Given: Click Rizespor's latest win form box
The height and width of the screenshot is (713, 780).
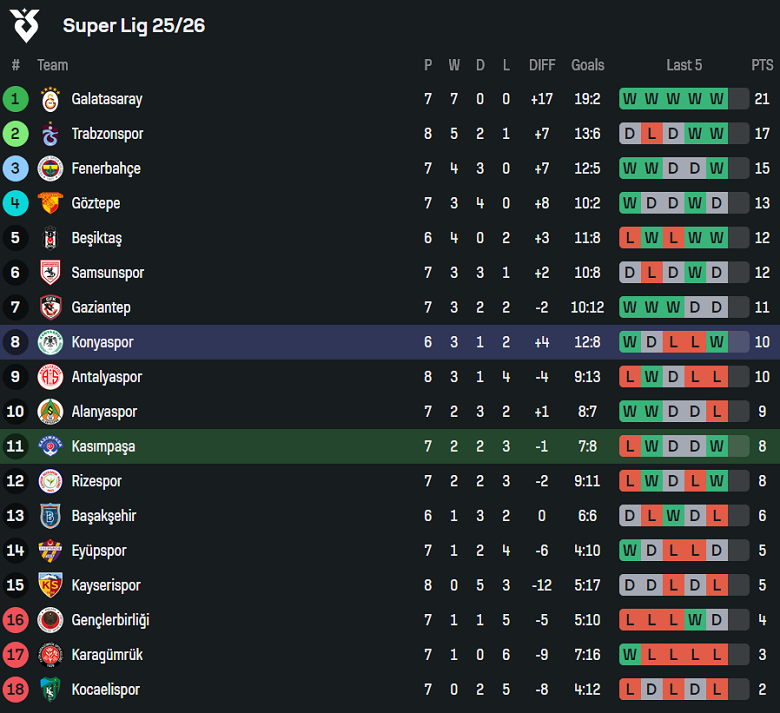Looking at the screenshot, I should pos(716,481).
